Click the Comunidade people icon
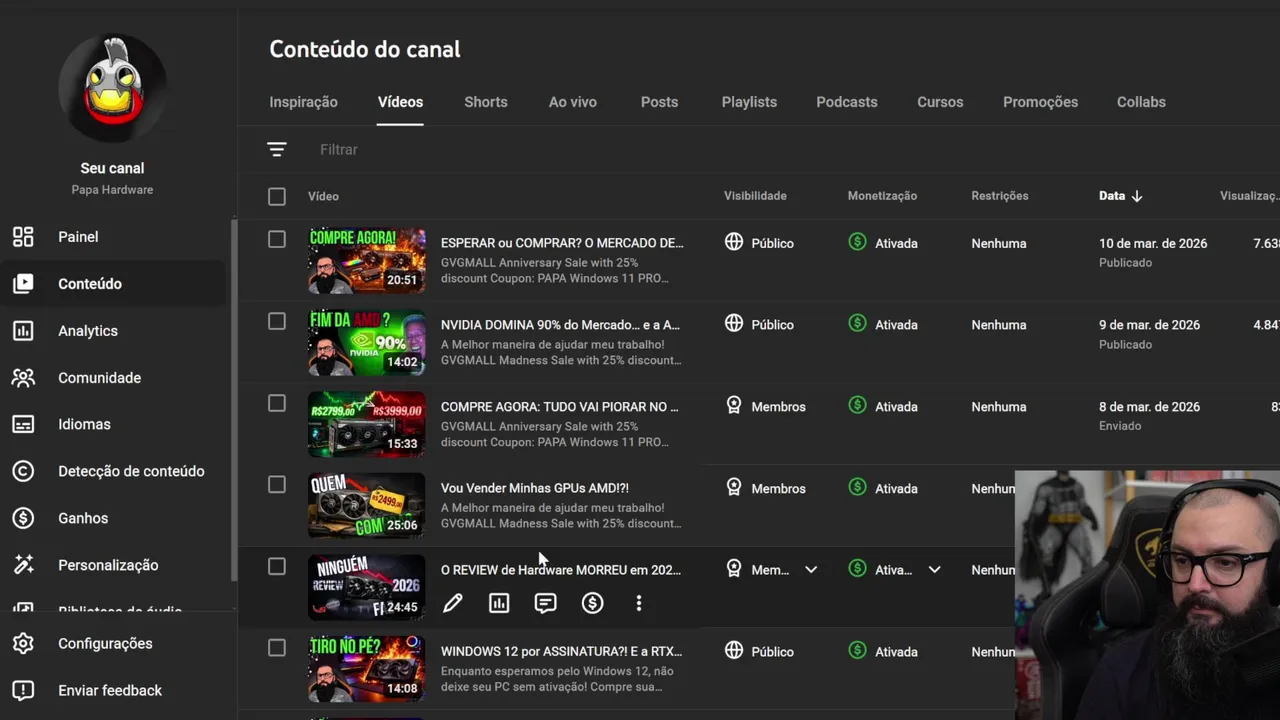1280x720 pixels. click(x=23, y=378)
